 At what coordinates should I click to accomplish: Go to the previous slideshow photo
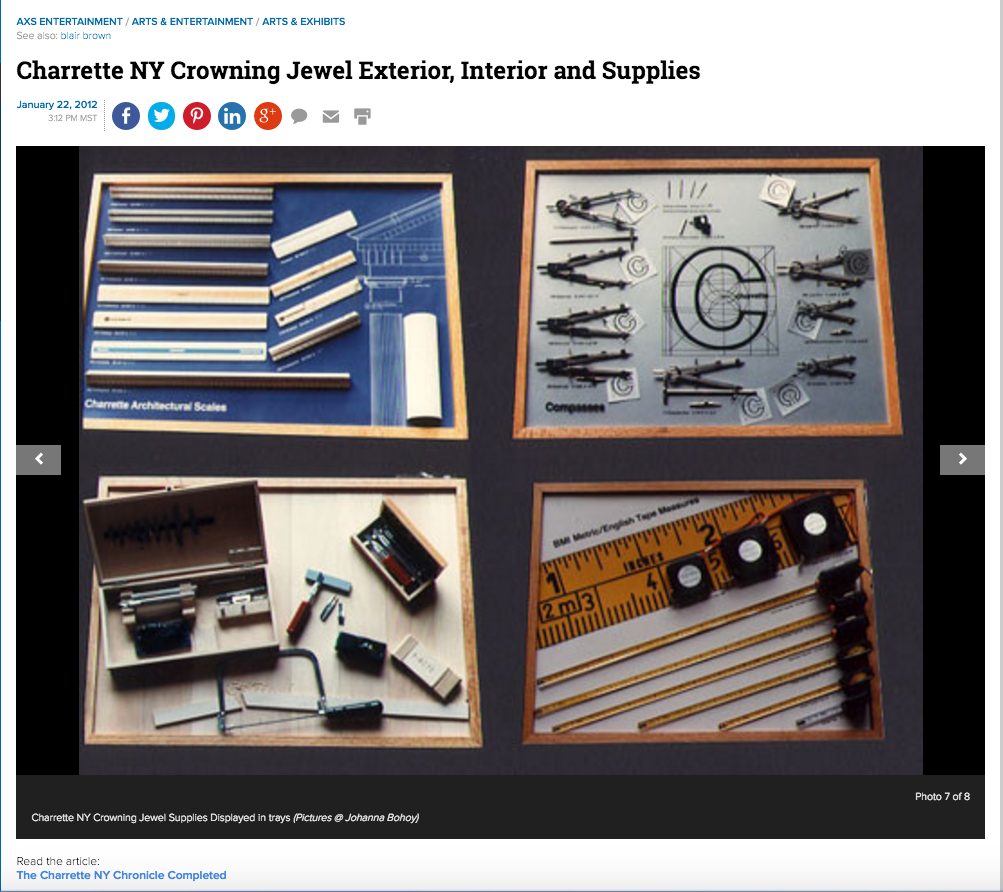(x=39, y=459)
